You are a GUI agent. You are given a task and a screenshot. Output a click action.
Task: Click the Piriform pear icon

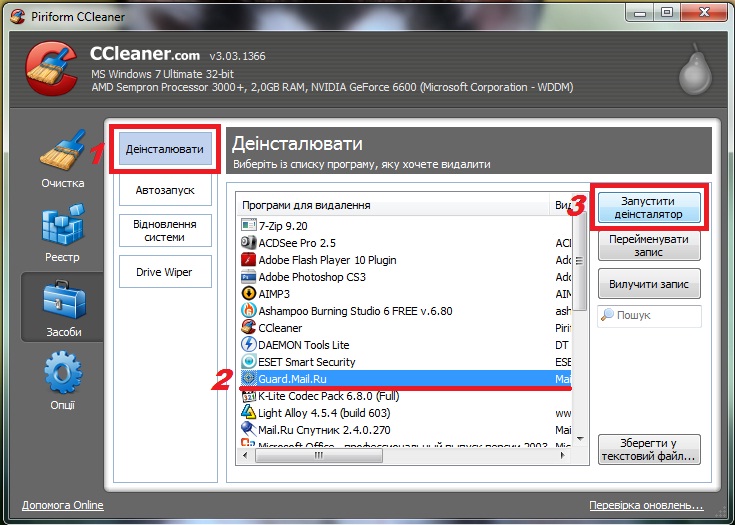pyautogui.click(x=696, y=69)
